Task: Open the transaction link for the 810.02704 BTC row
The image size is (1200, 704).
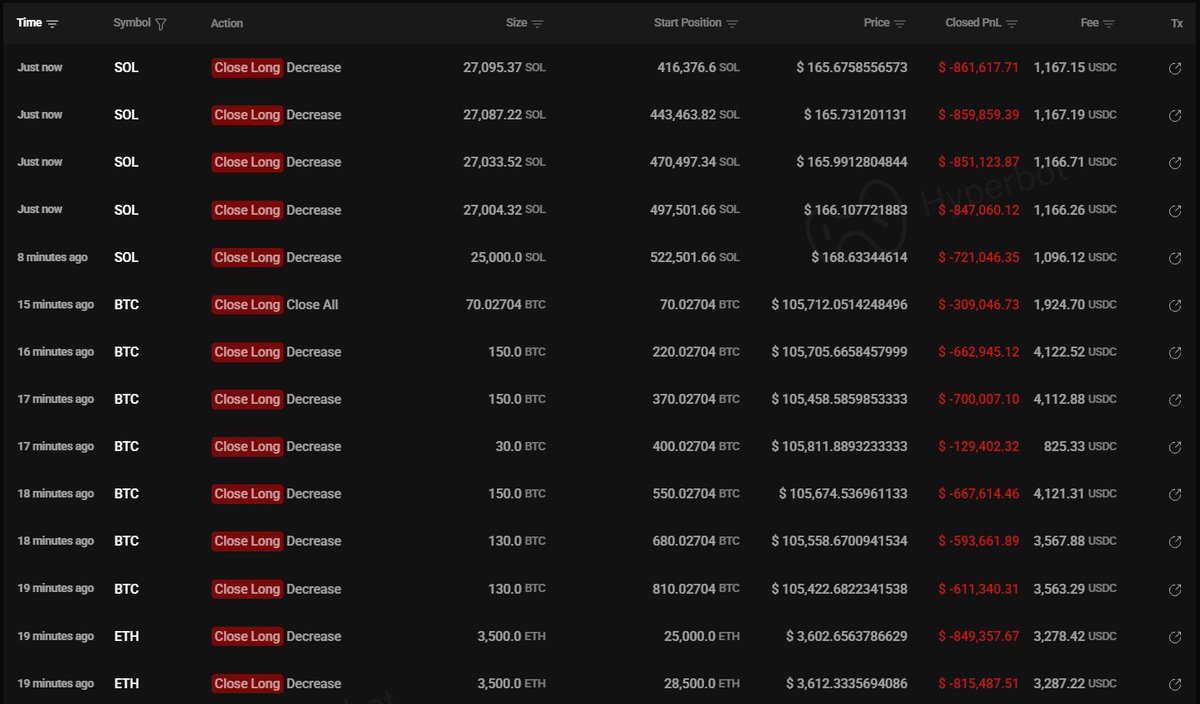Action: coord(1175,589)
